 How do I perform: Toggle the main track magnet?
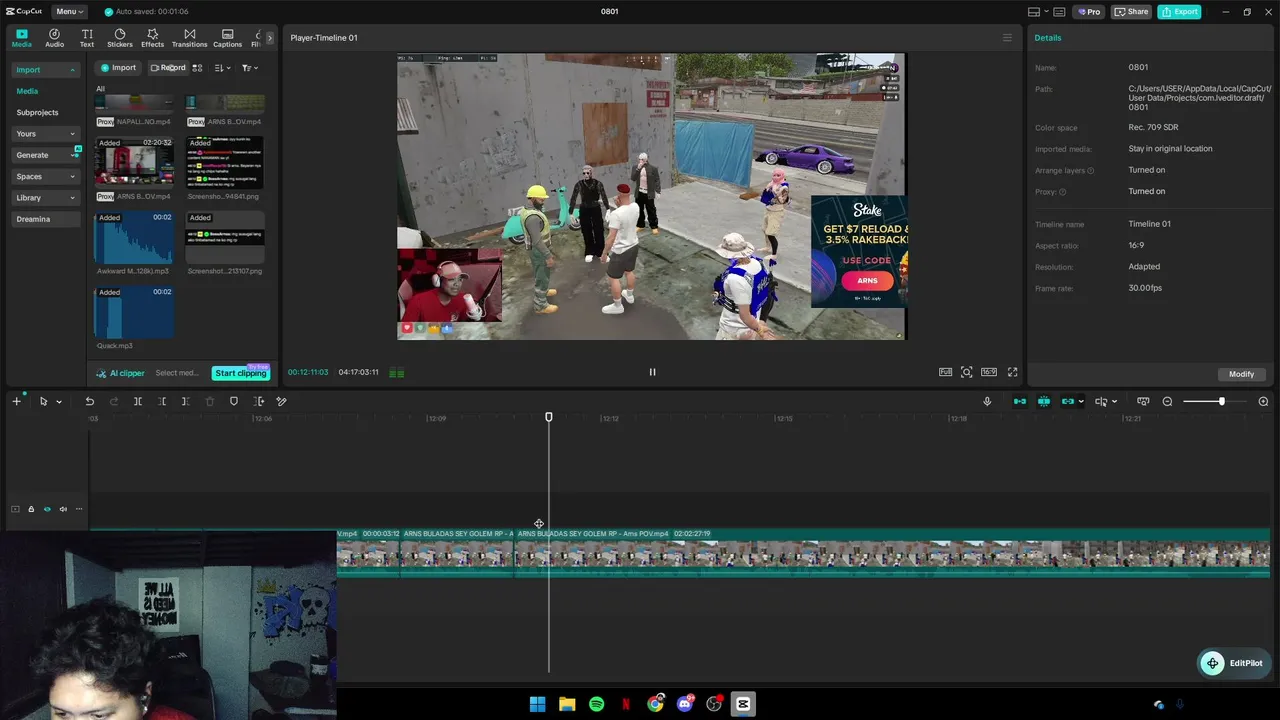(x=1020, y=402)
